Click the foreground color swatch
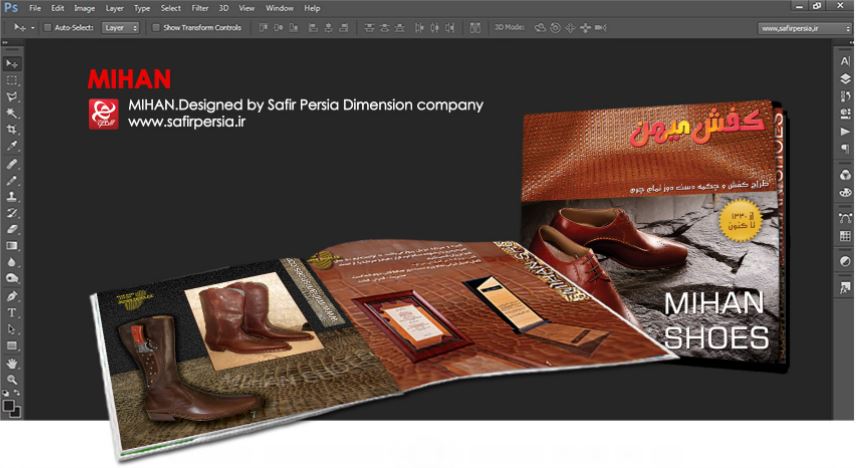Screen dimensions: 856x468 pos(9,405)
